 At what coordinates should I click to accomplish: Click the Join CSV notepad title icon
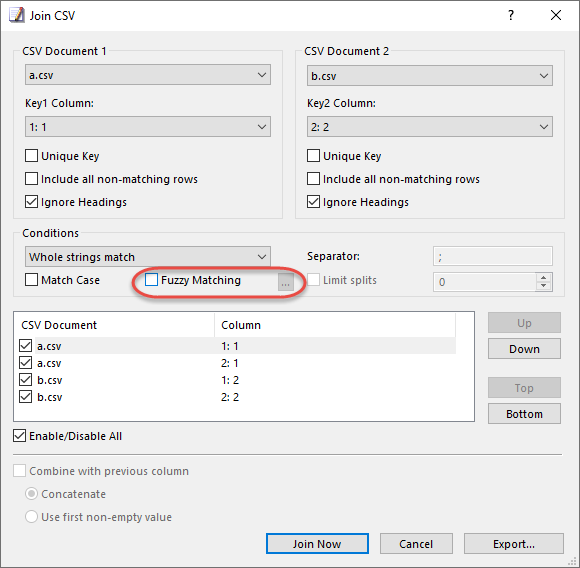point(17,16)
